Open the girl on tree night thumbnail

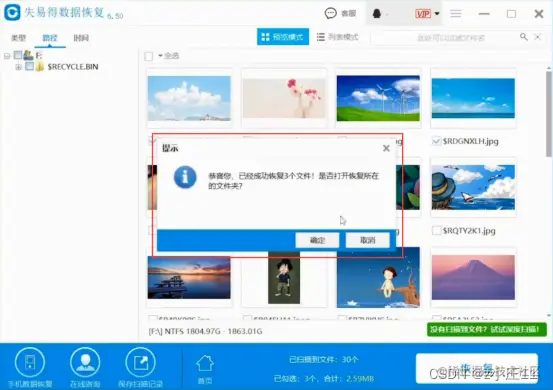point(378,278)
